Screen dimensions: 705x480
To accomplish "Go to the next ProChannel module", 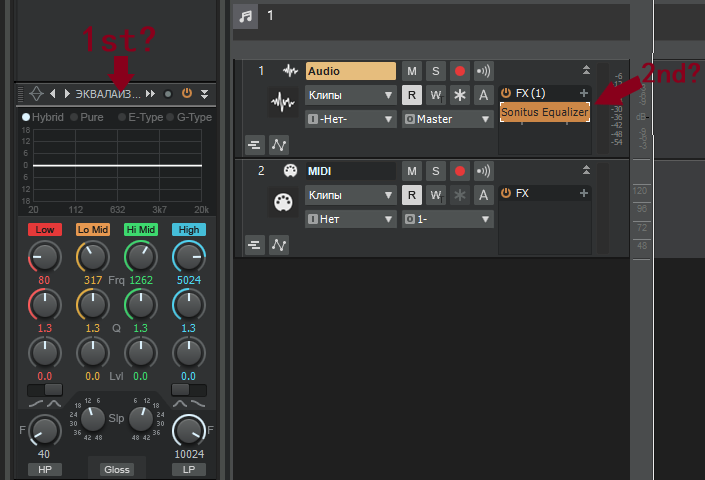I will (x=67, y=93).
